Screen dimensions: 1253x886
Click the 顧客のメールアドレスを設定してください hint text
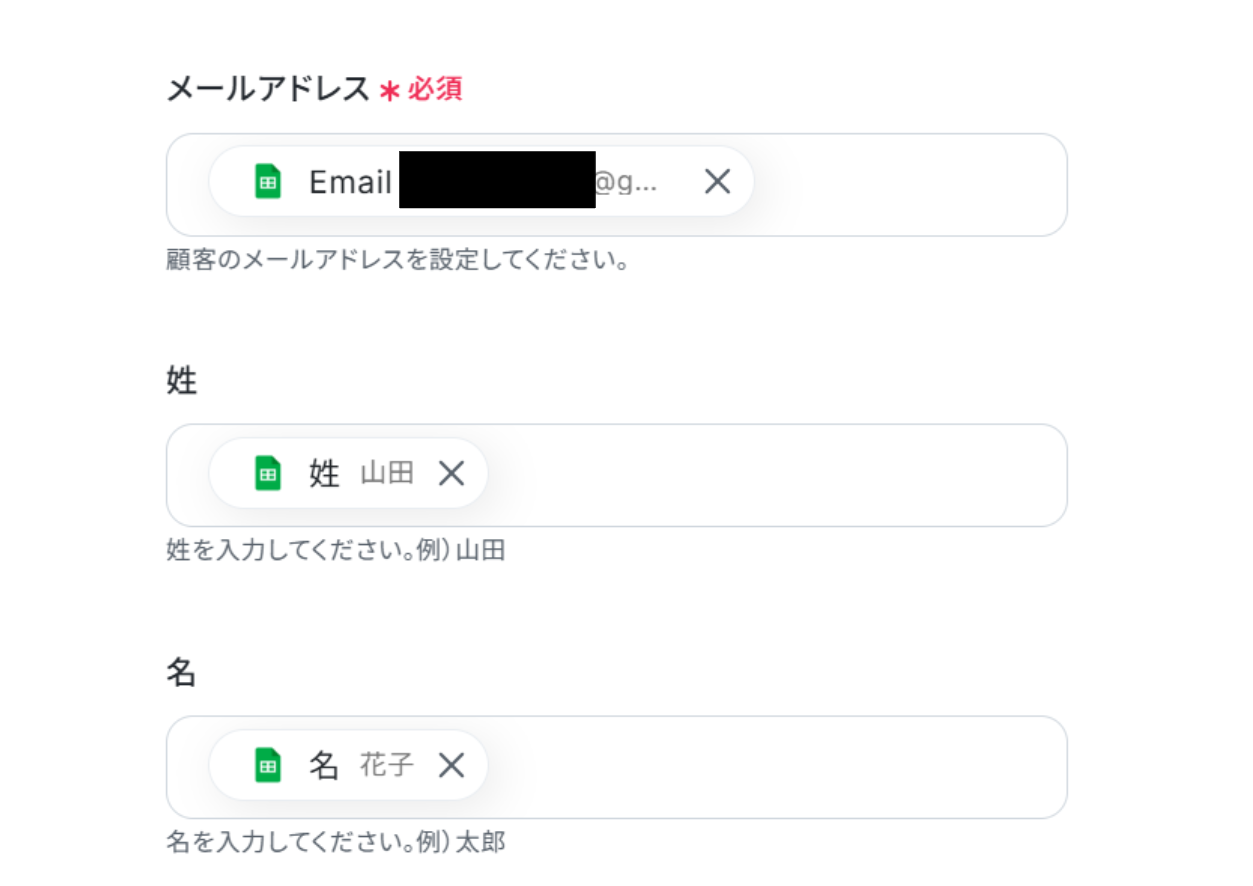(x=397, y=261)
